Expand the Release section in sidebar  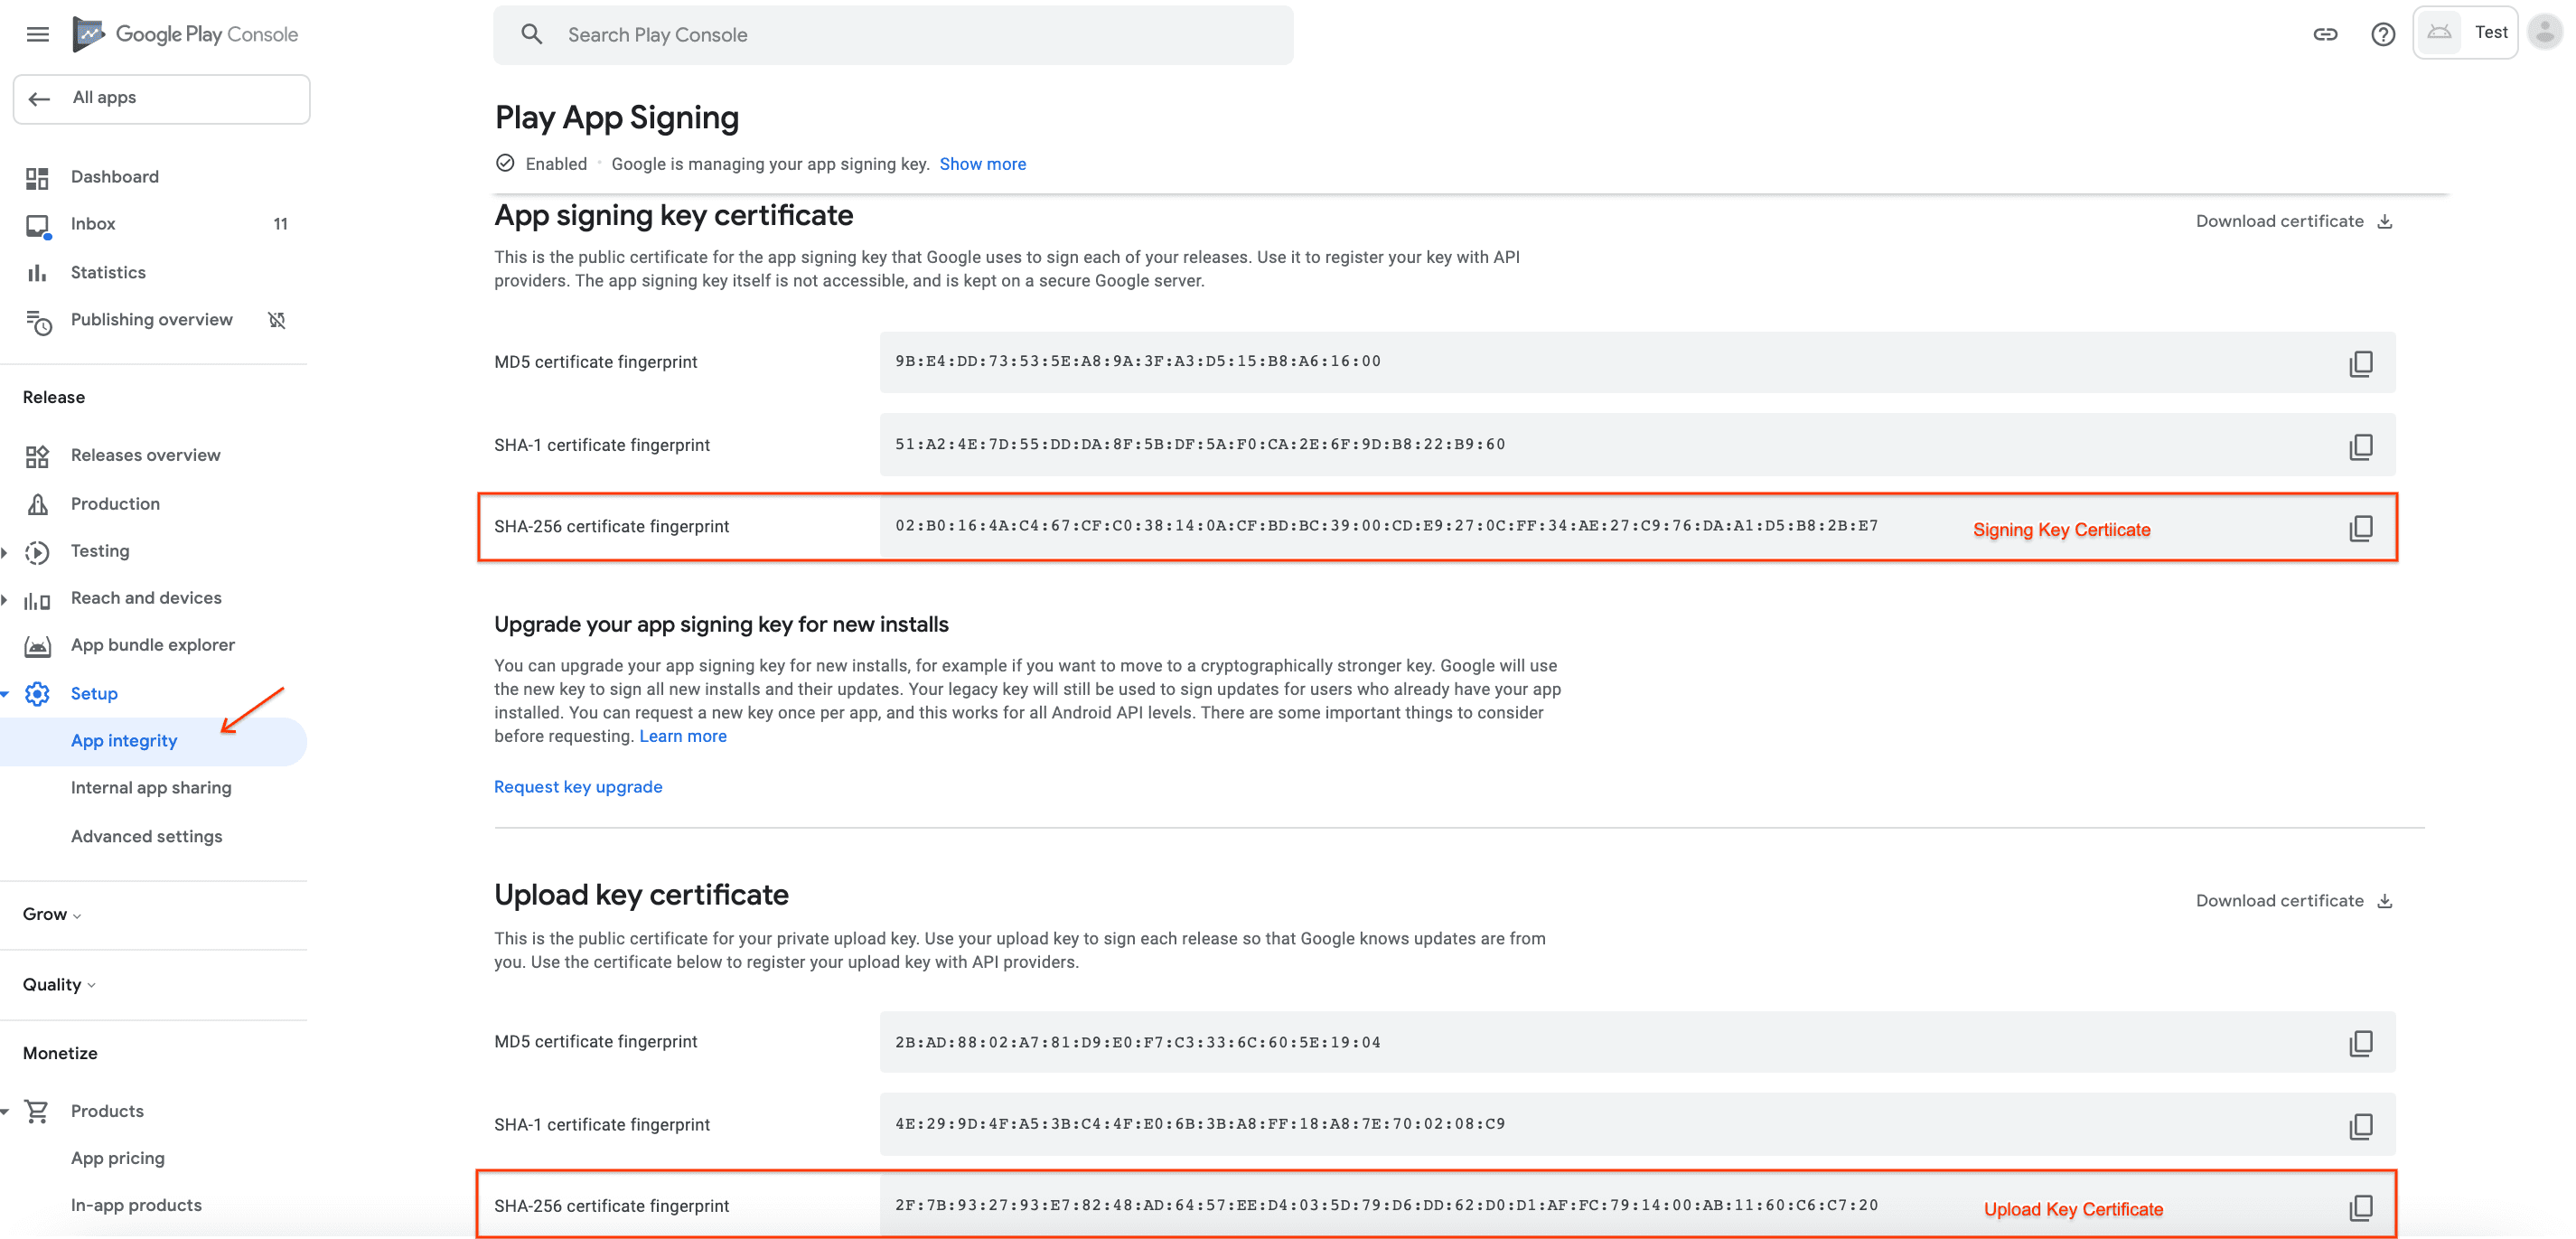[56, 396]
